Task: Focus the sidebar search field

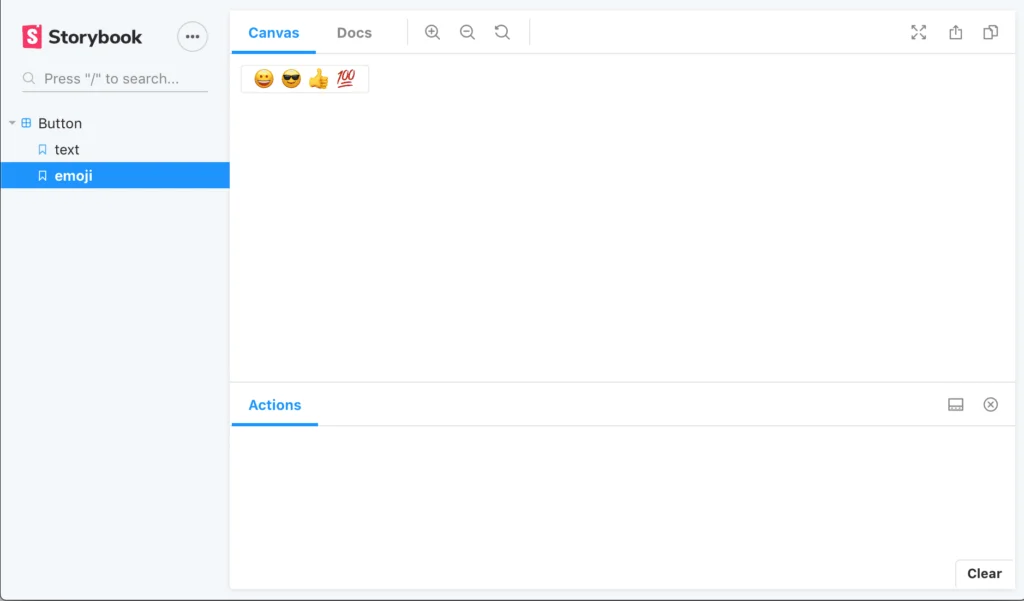Action: click(x=115, y=78)
